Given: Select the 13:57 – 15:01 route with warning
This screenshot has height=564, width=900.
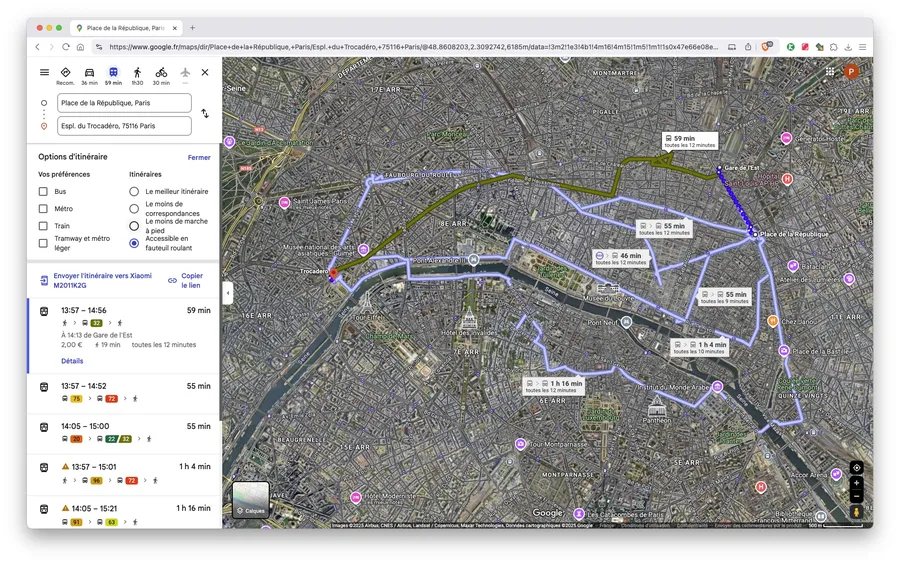Looking at the screenshot, I should (x=124, y=474).
